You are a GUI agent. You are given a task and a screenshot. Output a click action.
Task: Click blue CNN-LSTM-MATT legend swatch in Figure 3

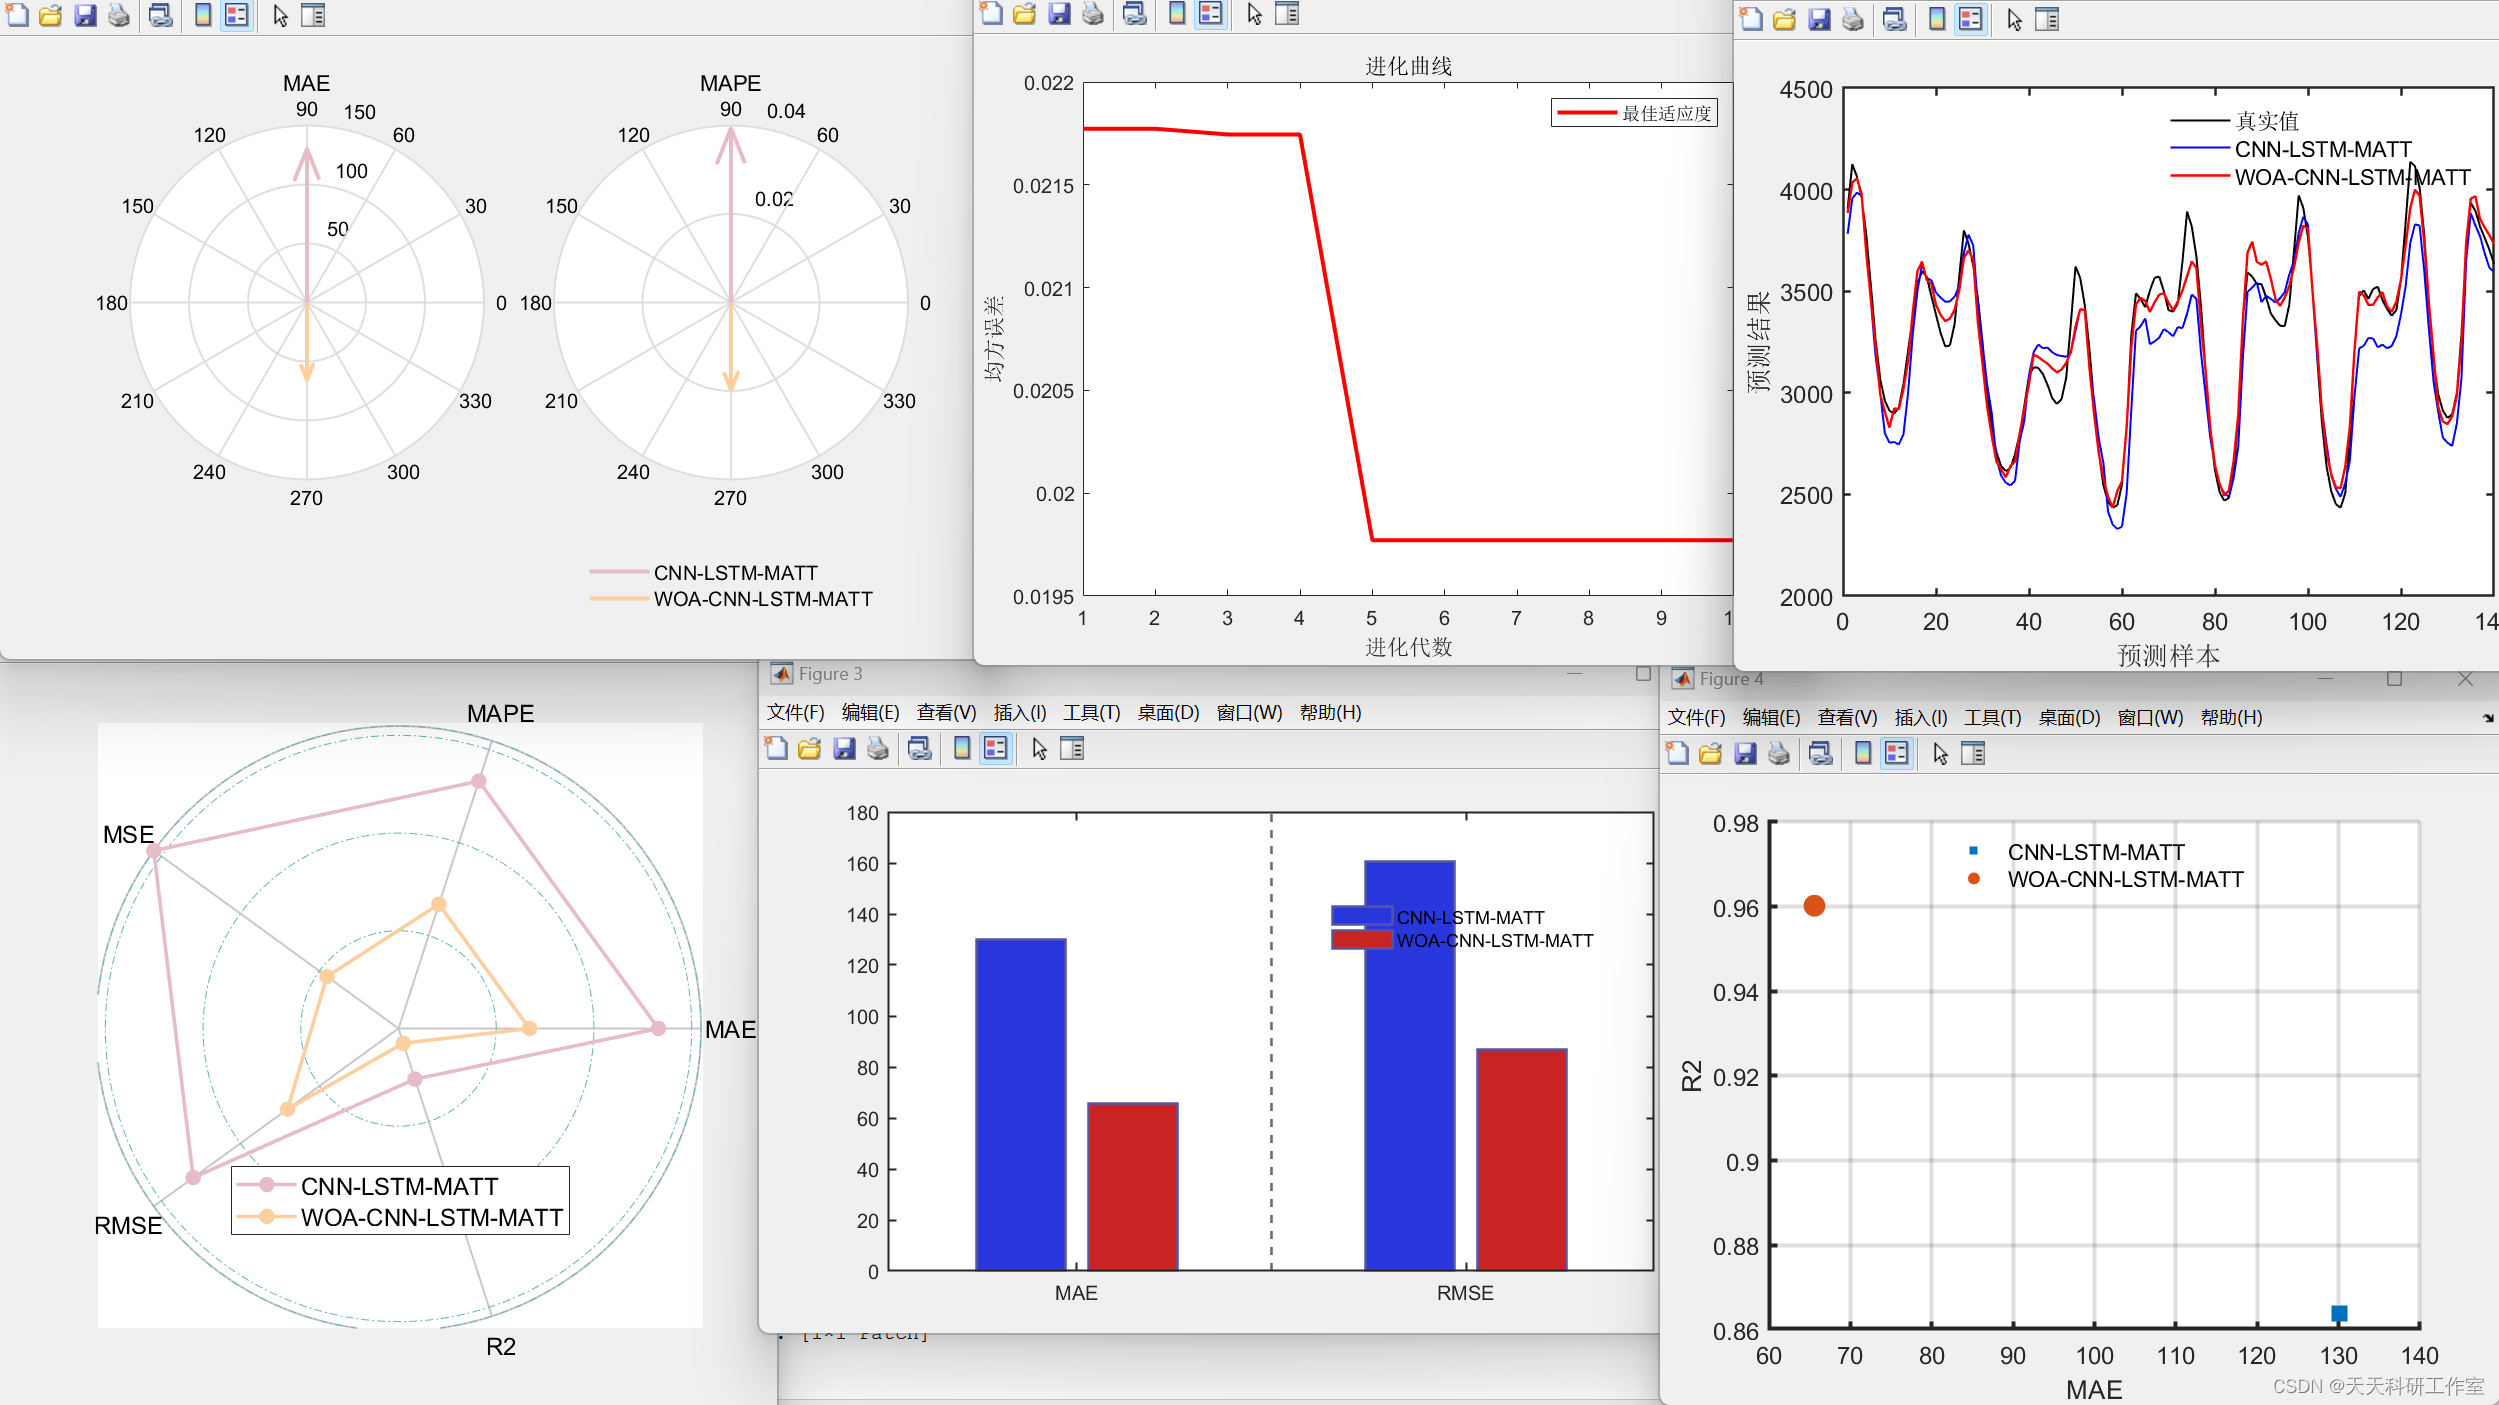click(x=1362, y=916)
